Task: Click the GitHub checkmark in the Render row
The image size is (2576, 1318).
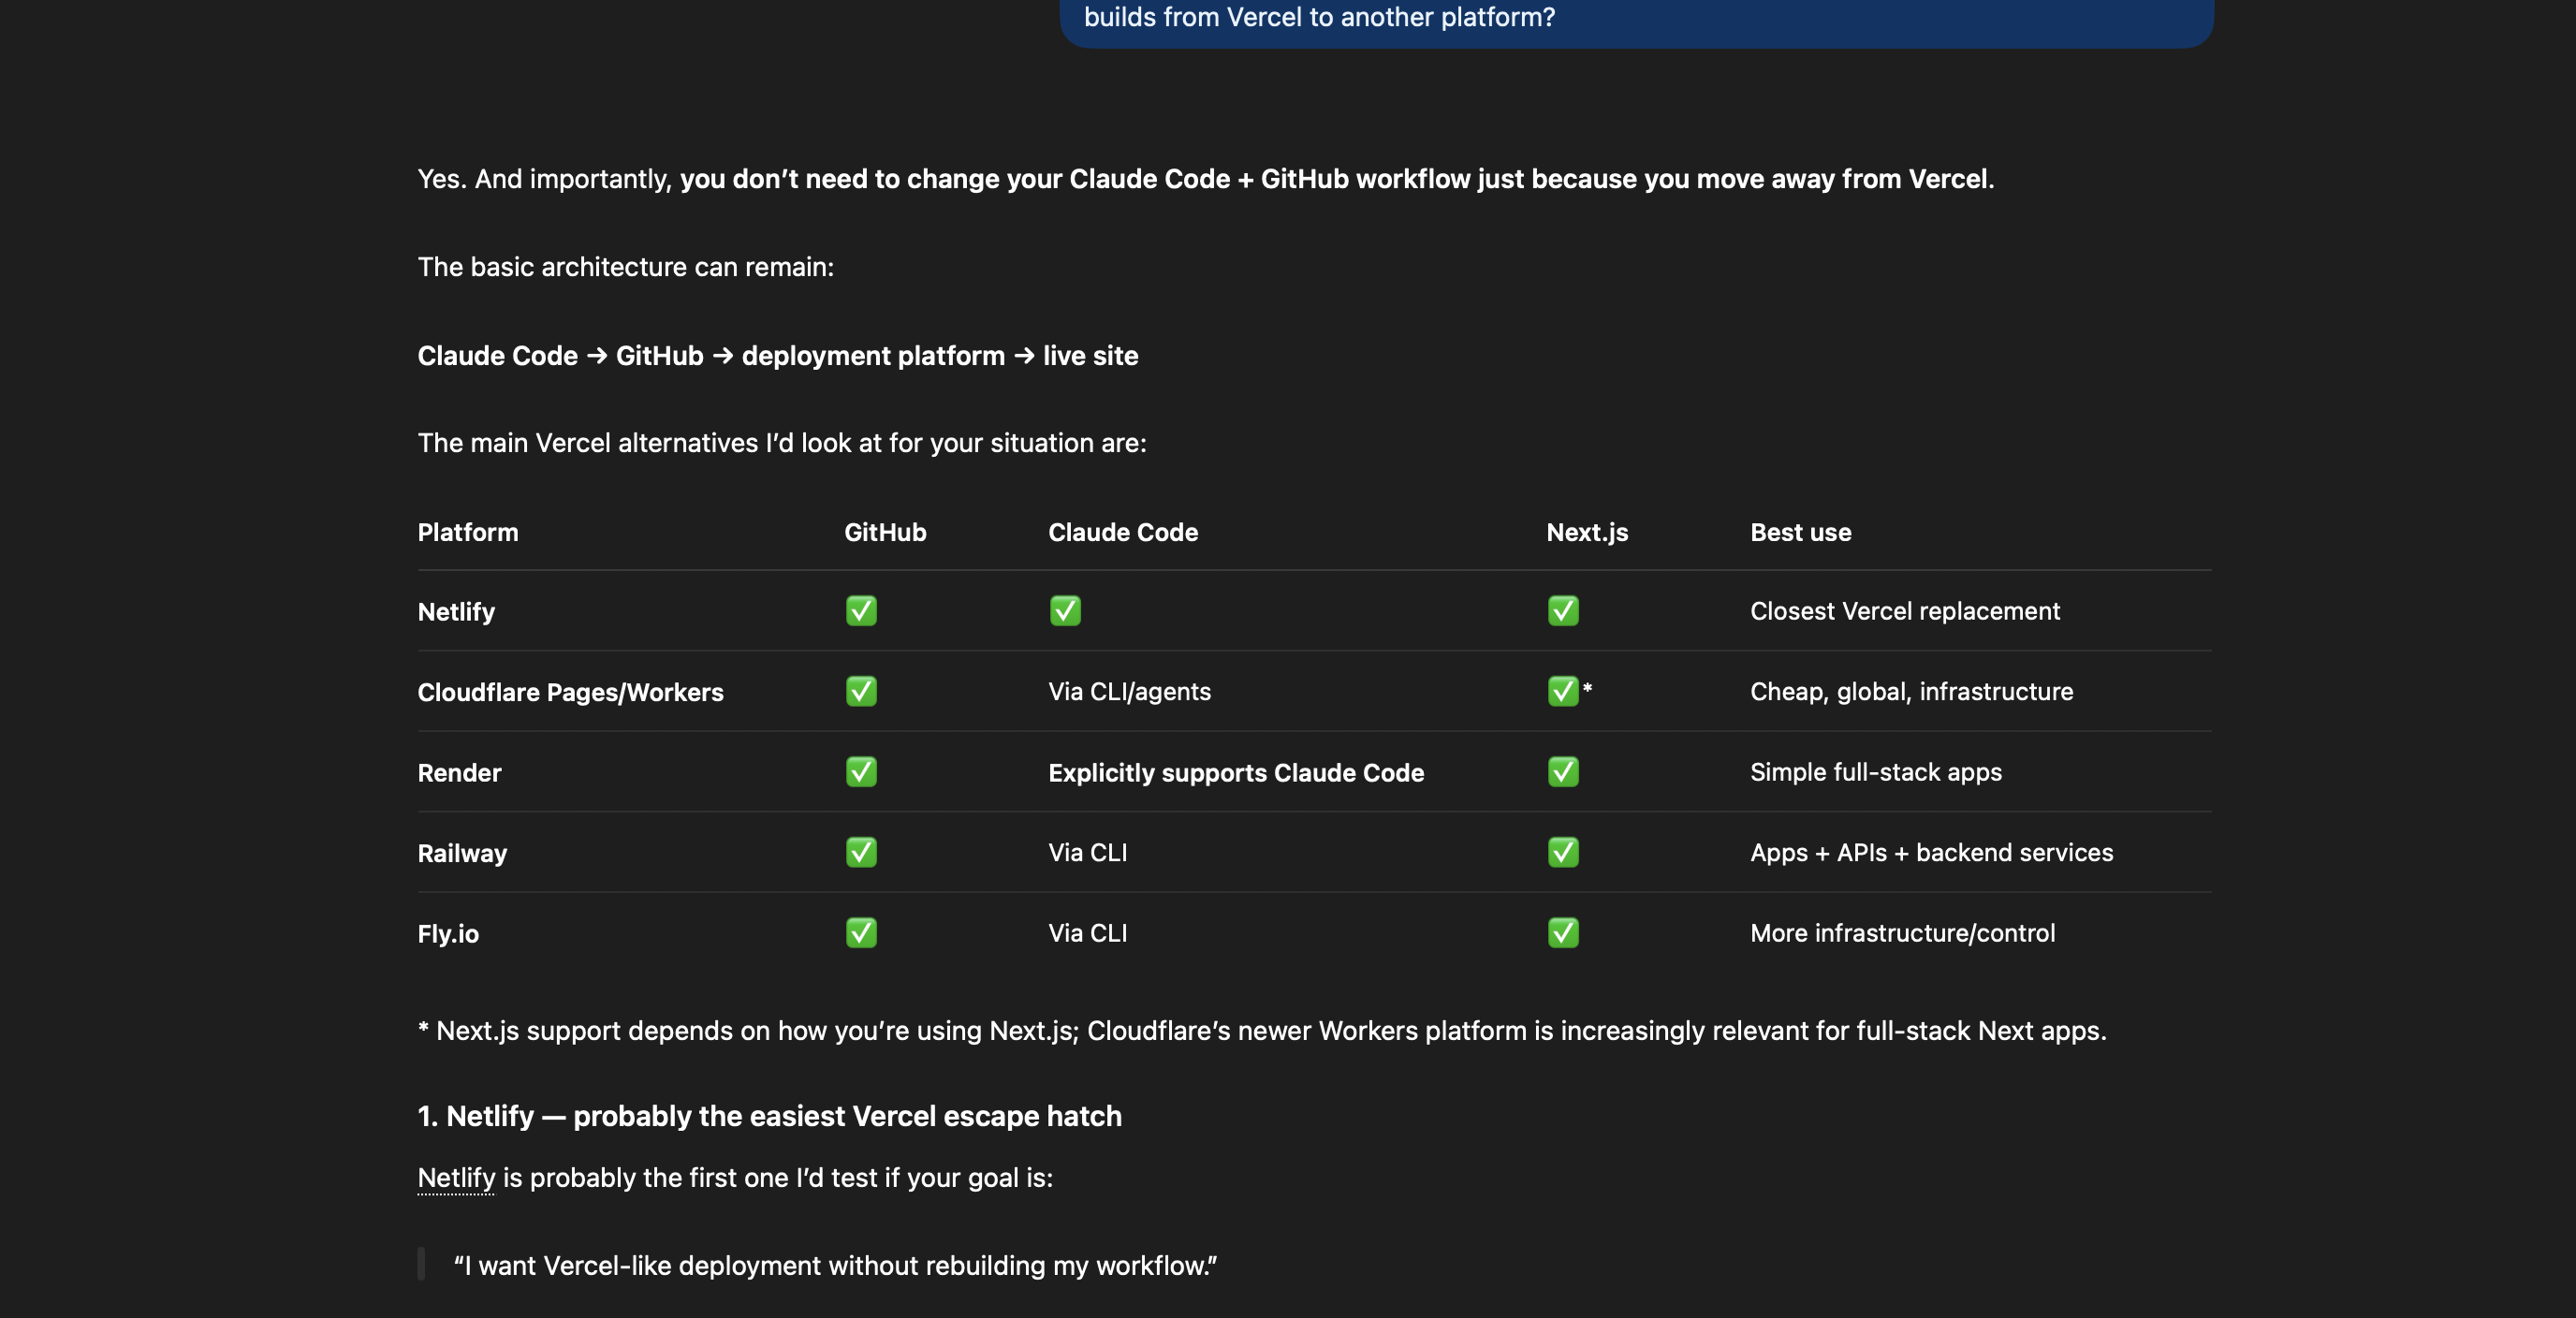Action: point(861,772)
